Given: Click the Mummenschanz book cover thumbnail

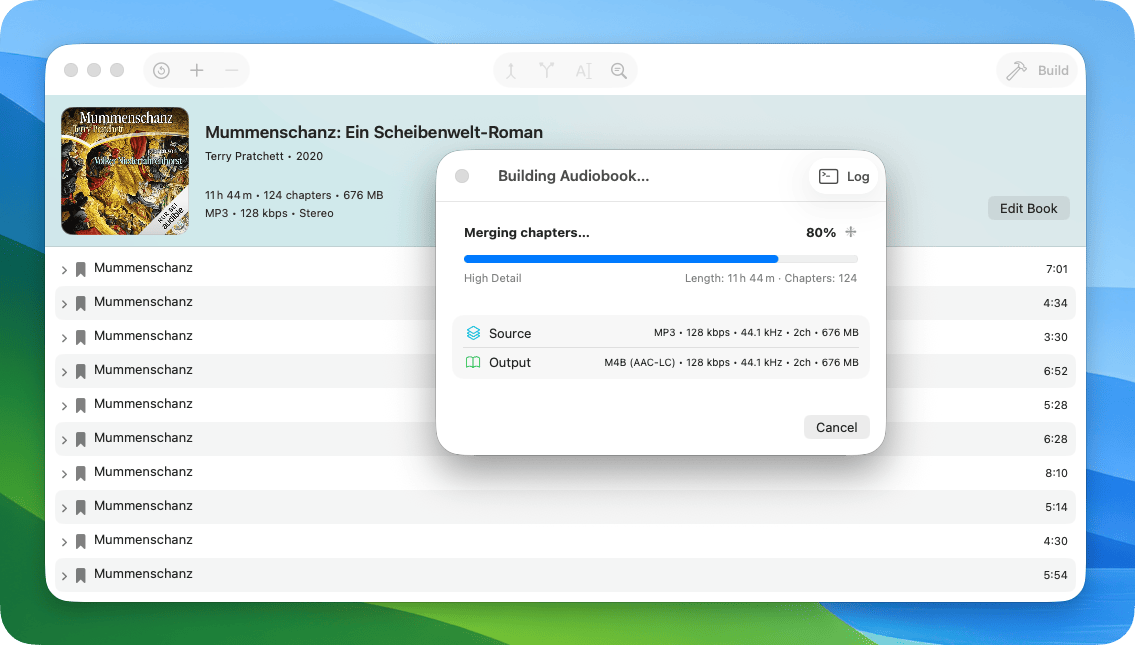Looking at the screenshot, I should point(125,171).
